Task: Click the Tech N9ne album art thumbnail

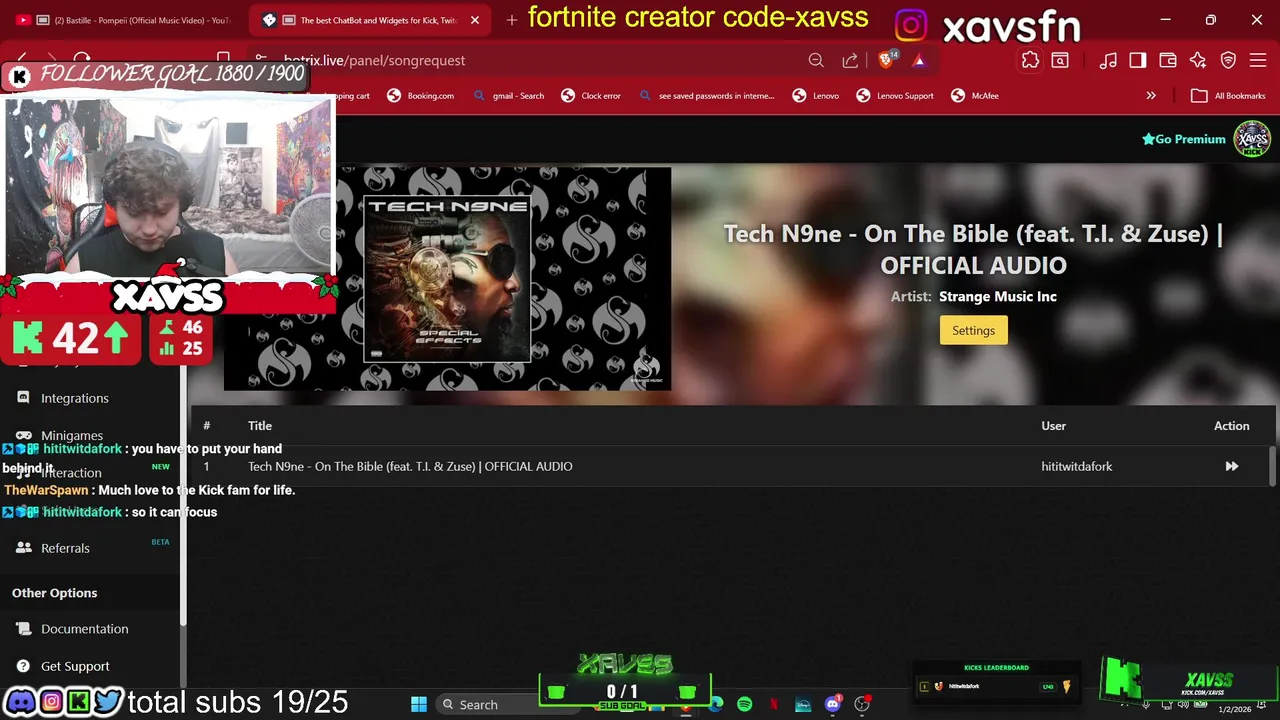Action: [447, 278]
